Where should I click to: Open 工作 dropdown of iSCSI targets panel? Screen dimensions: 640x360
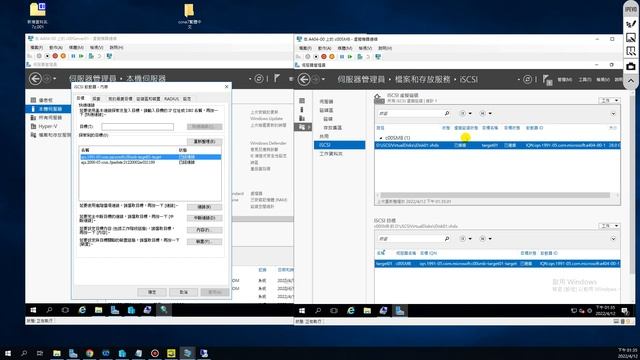(x=609, y=226)
